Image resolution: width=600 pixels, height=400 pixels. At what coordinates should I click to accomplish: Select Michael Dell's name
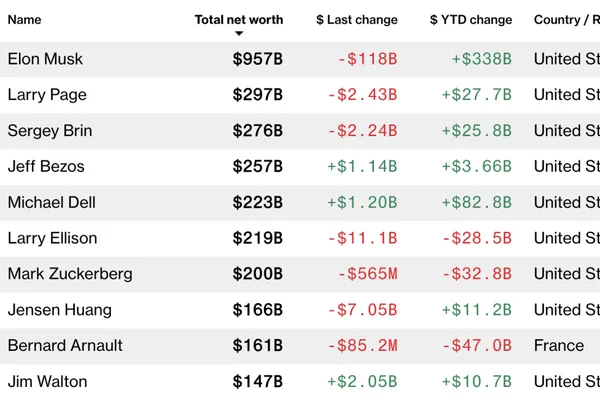tap(52, 202)
